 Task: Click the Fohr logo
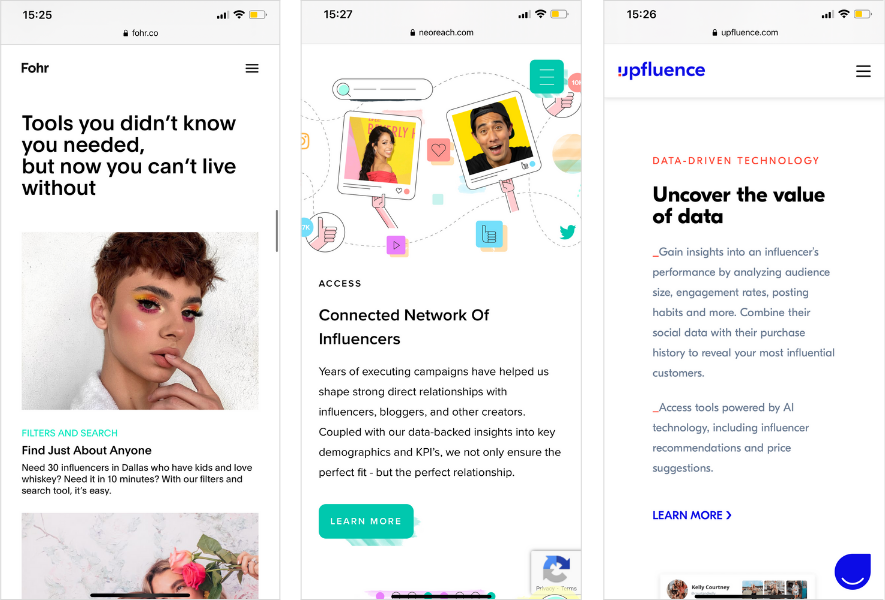point(35,68)
